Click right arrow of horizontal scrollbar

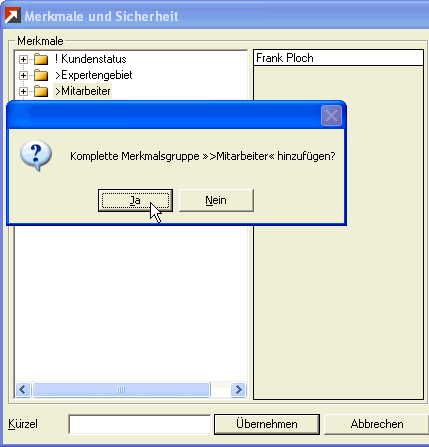(238, 389)
